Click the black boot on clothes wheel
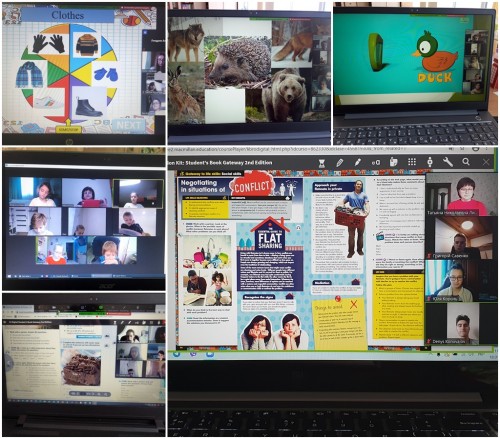This screenshot has height=439, width=500. pyautogui.click(x=88, y=106)
